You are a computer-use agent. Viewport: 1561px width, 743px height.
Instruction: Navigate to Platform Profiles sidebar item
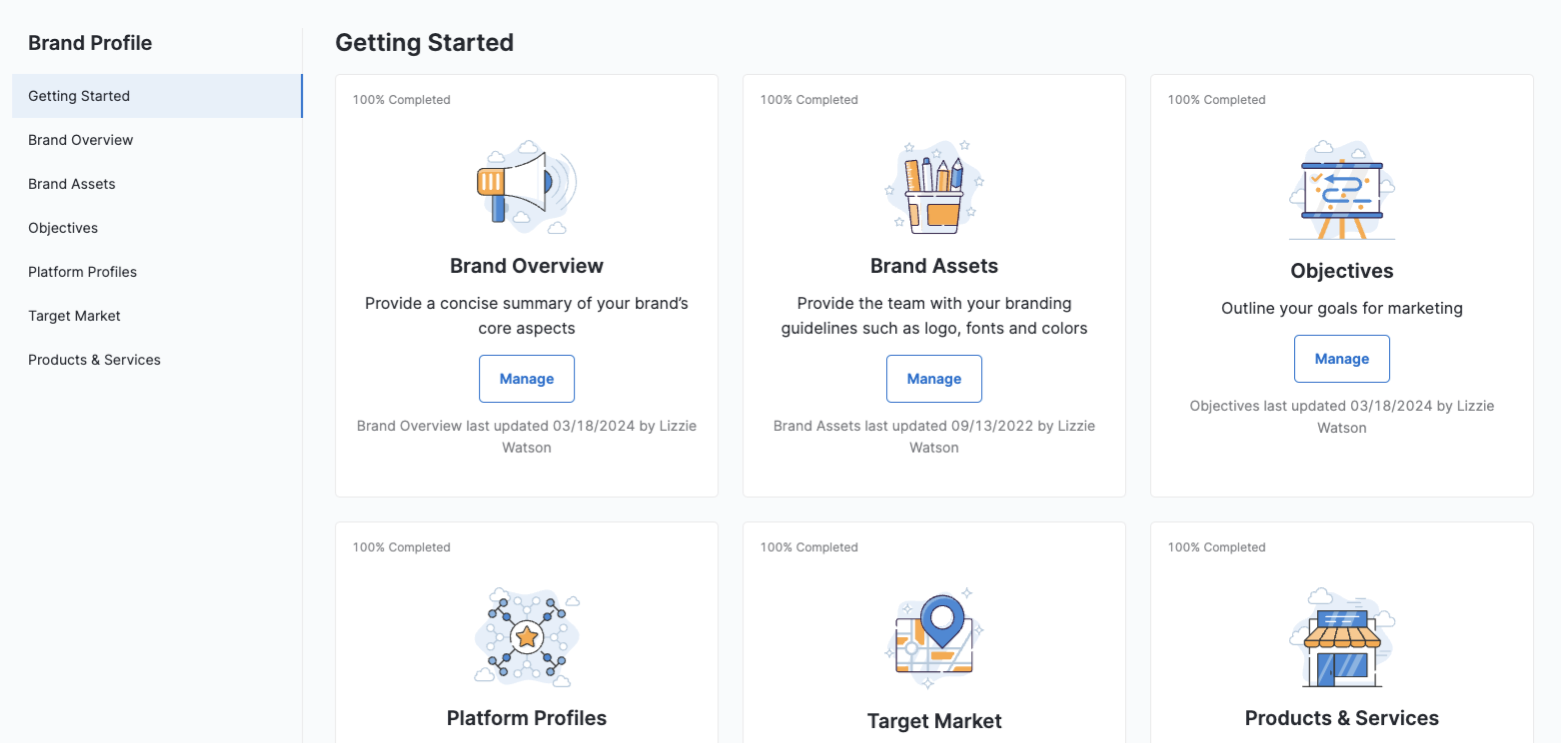82,272
